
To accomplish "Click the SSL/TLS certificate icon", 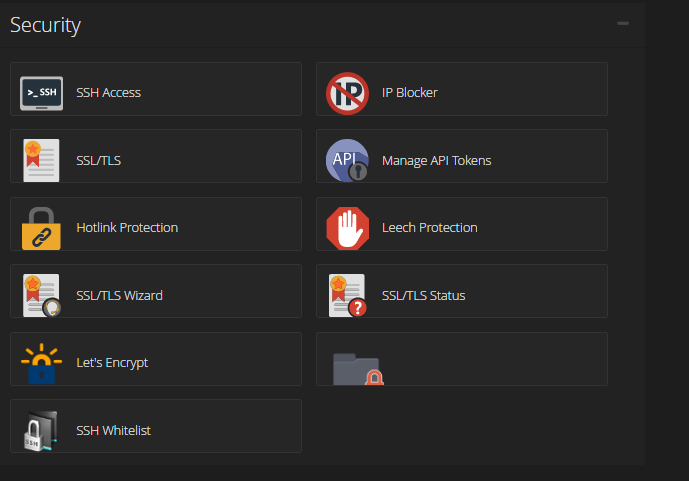I will point(42,160).
